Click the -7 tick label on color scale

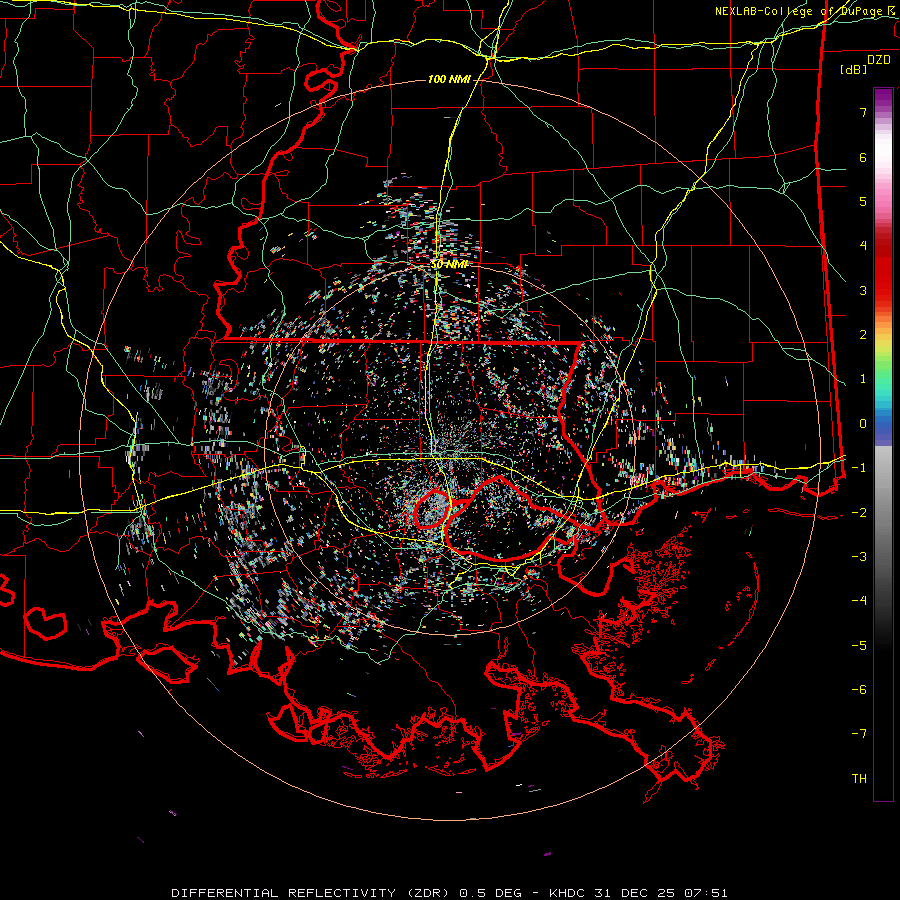(859, 734)
